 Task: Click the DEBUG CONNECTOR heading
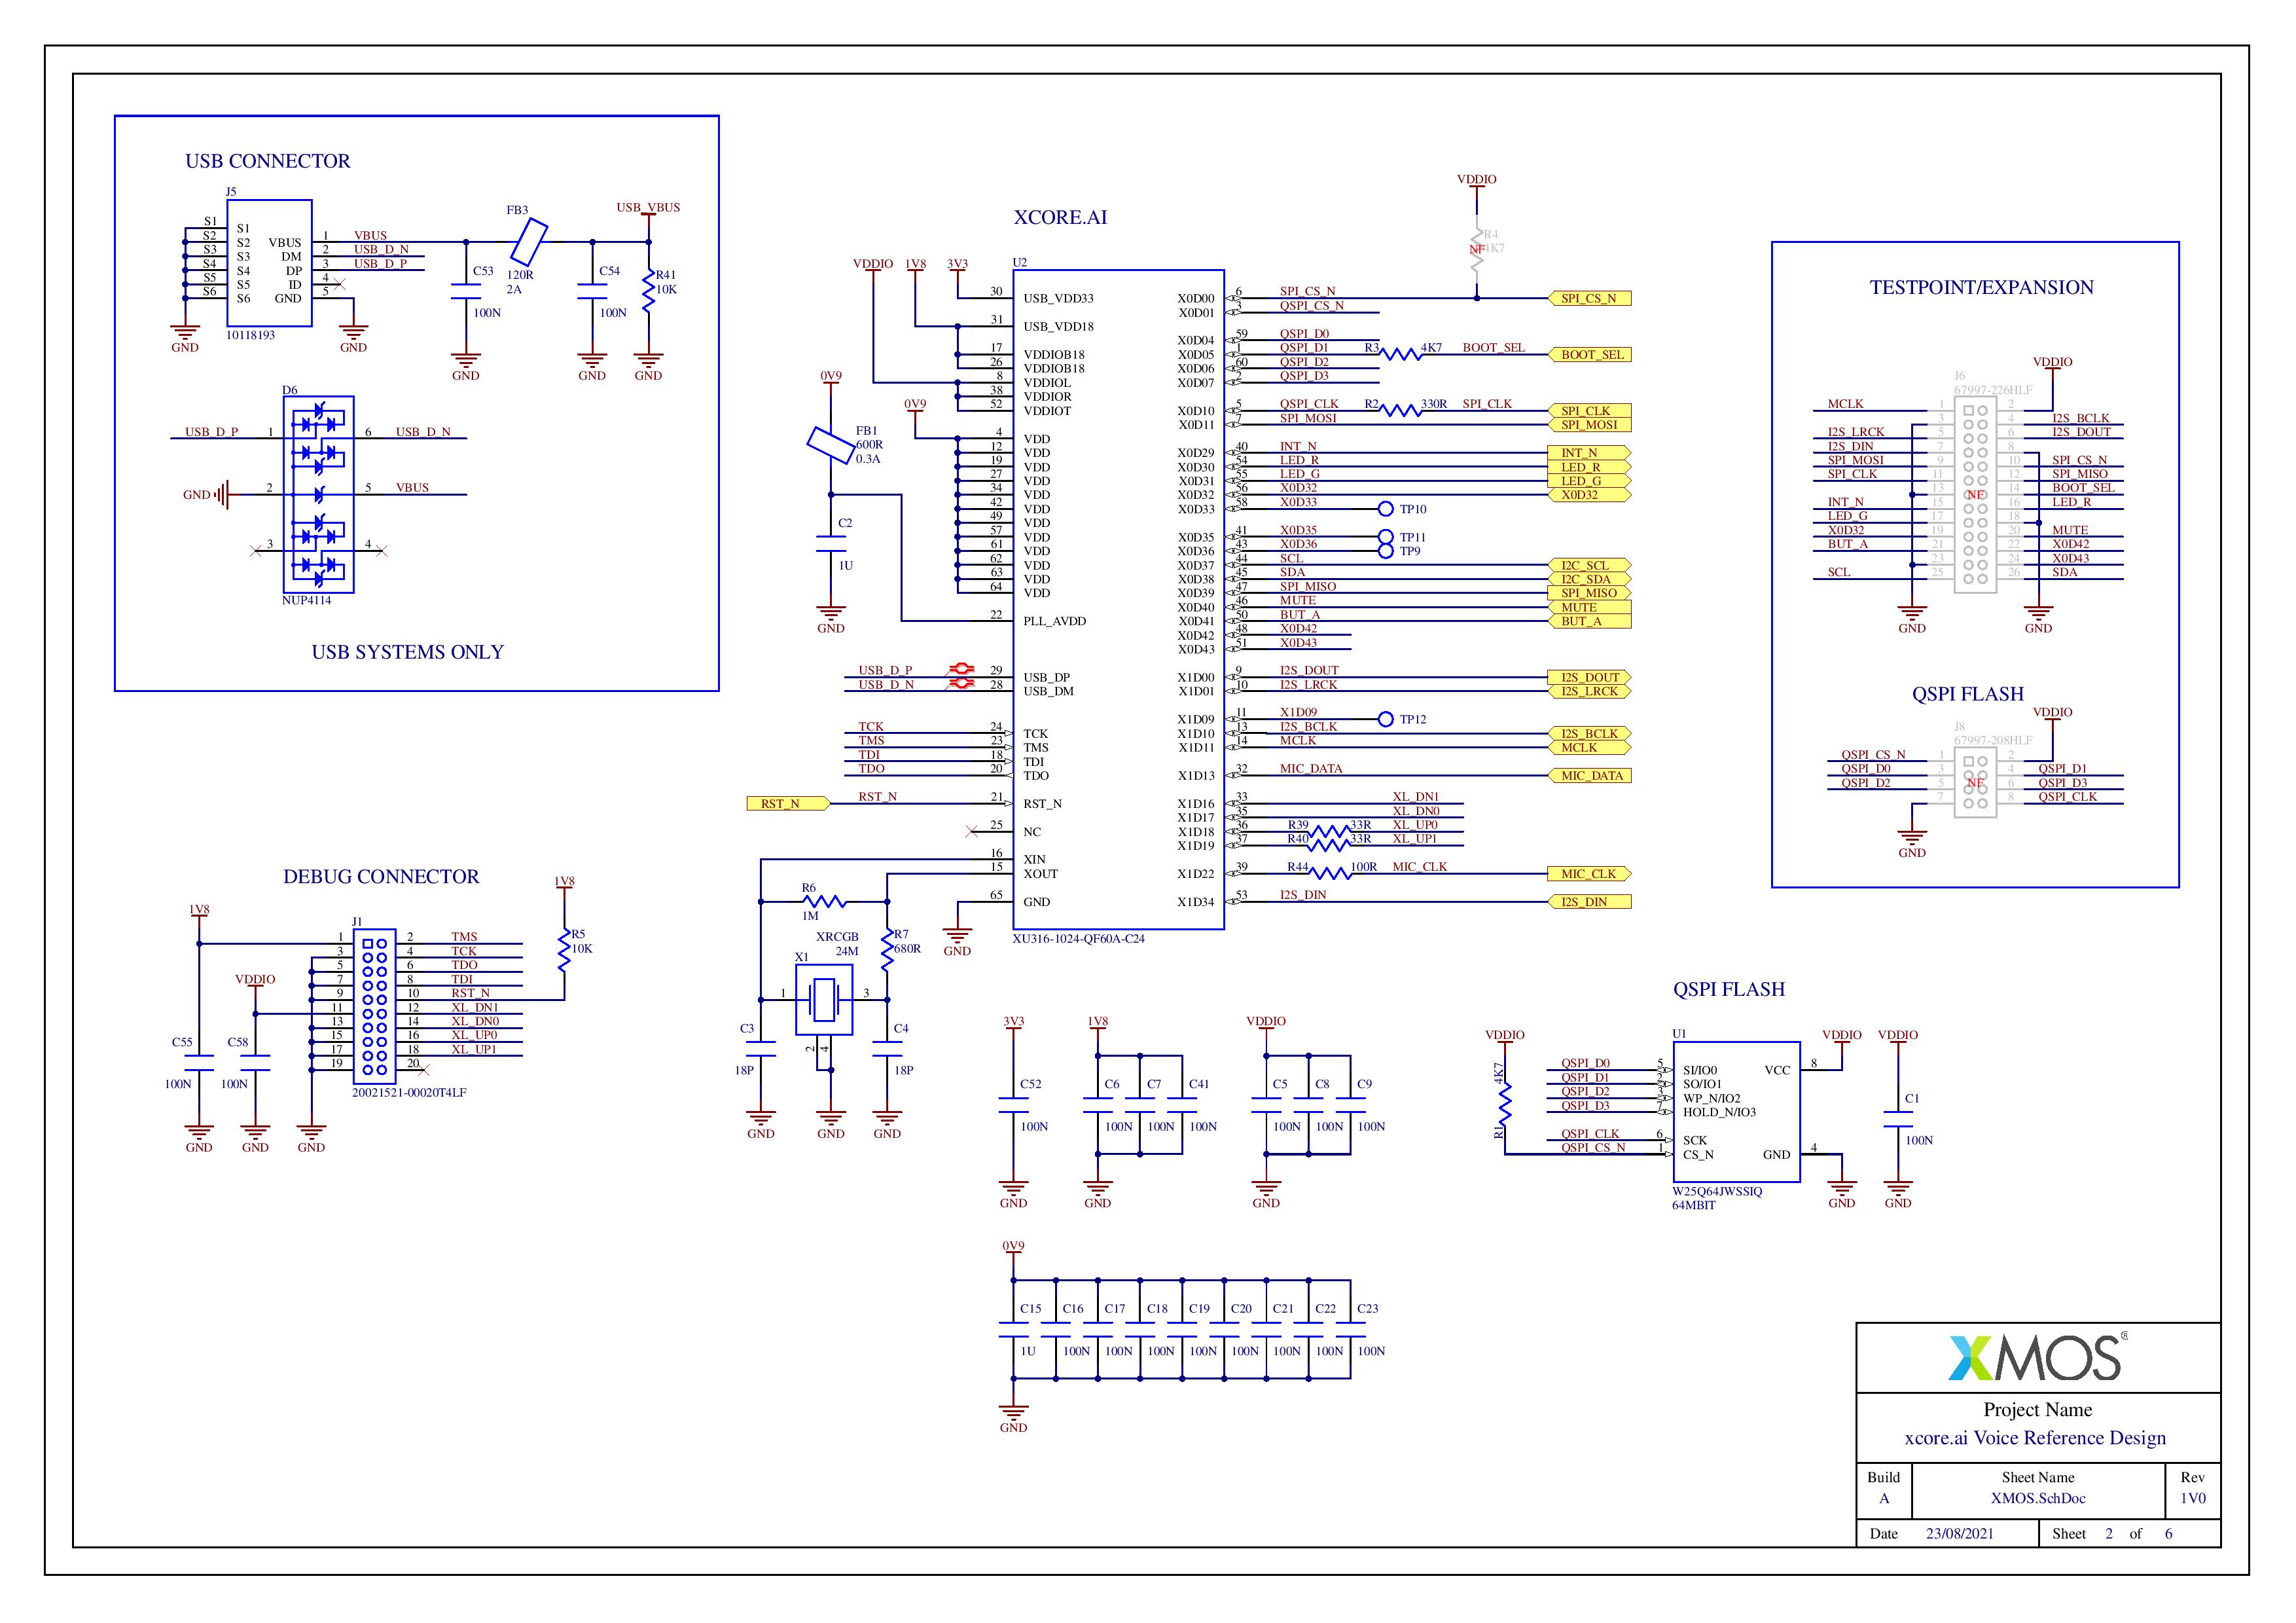(381, 876)
